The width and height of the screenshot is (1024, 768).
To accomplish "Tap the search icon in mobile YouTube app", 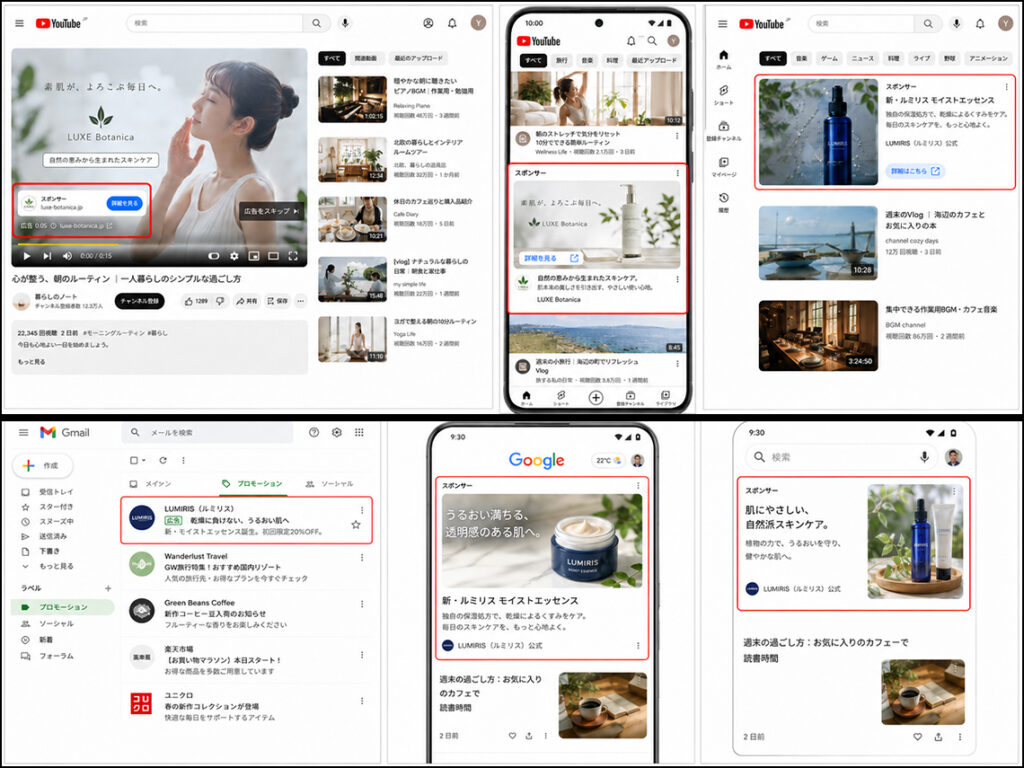I will click(652, 40).
